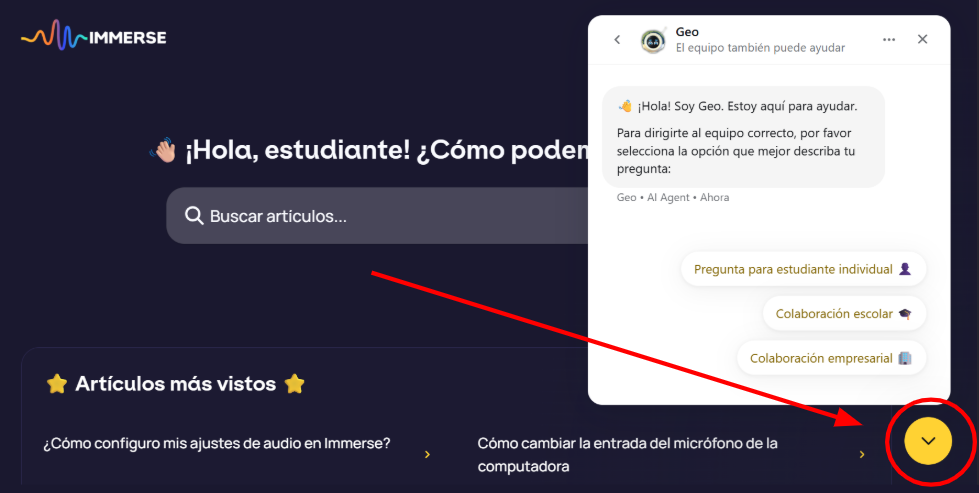Close the Geo chat window

922,39
